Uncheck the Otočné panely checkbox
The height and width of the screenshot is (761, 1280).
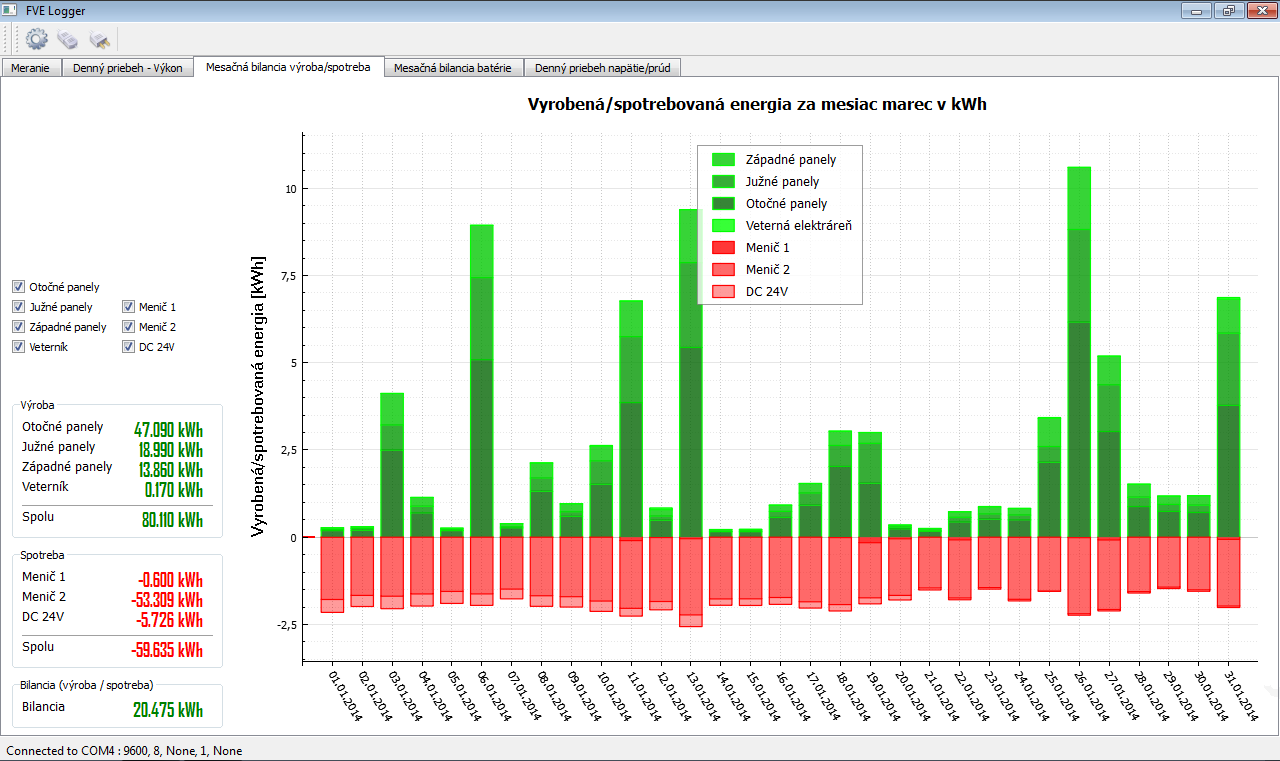(x=19, y=287)
